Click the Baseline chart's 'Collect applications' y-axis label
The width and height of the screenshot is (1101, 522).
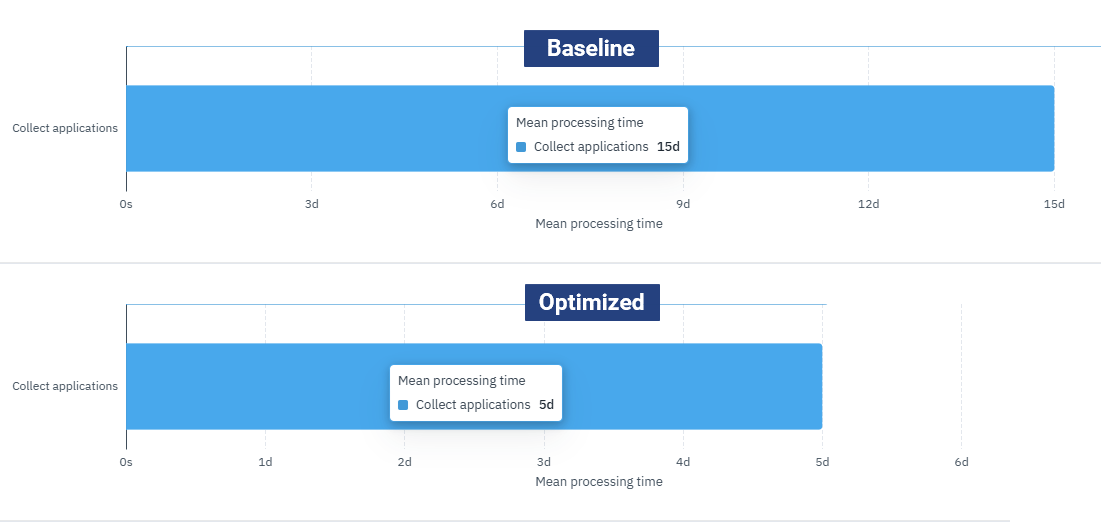[x=65, y=128]
